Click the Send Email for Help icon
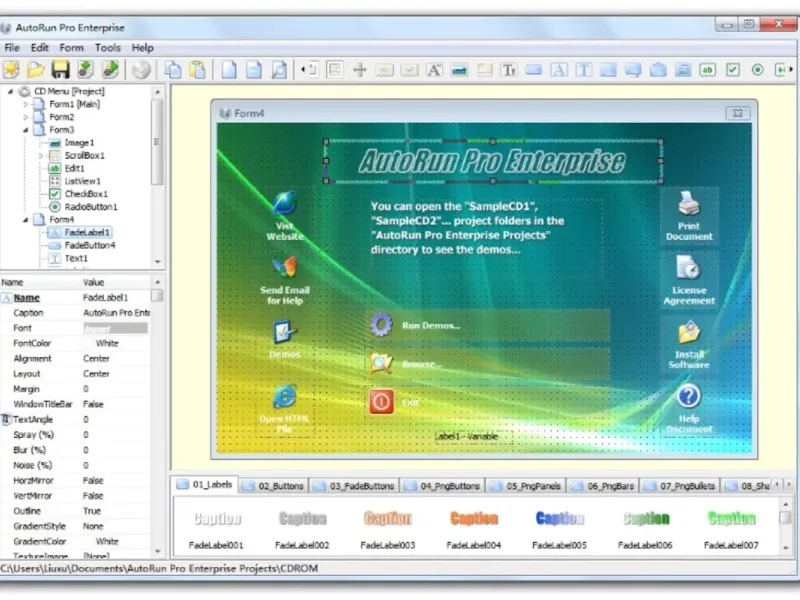Screen dimensions: 800x600 click(284, 266)
